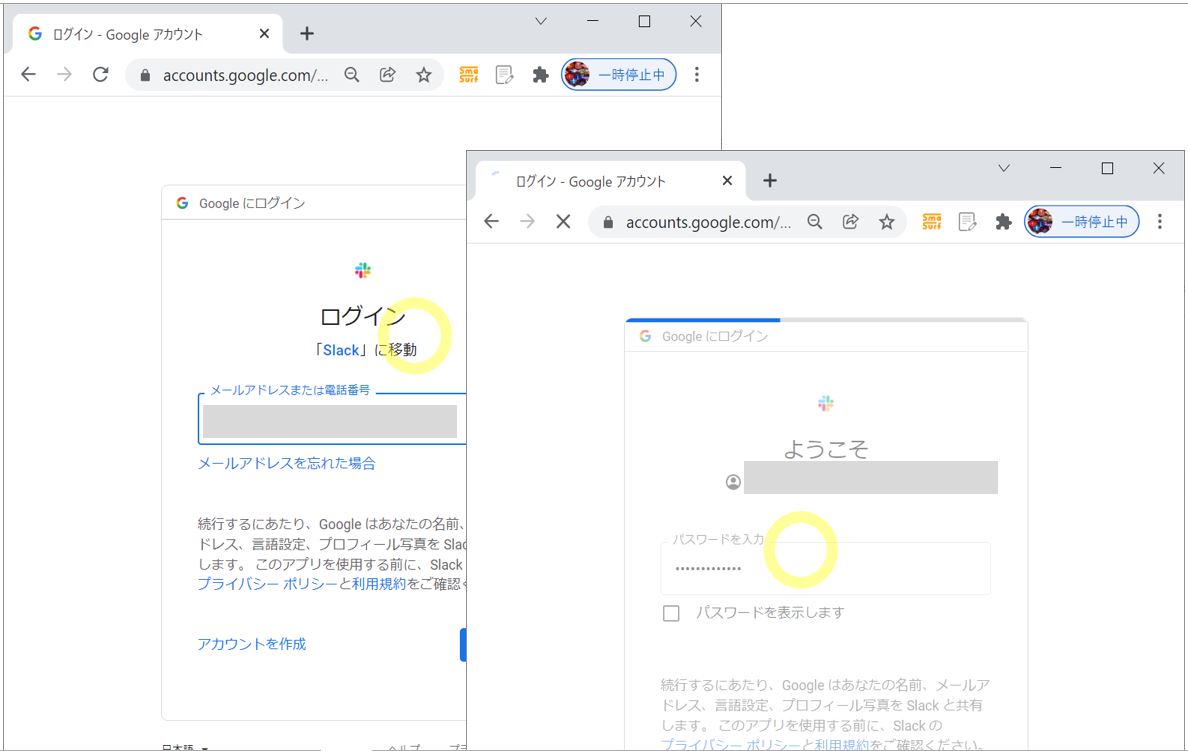Expand the tab search chevron in the back window

(541, 21)
